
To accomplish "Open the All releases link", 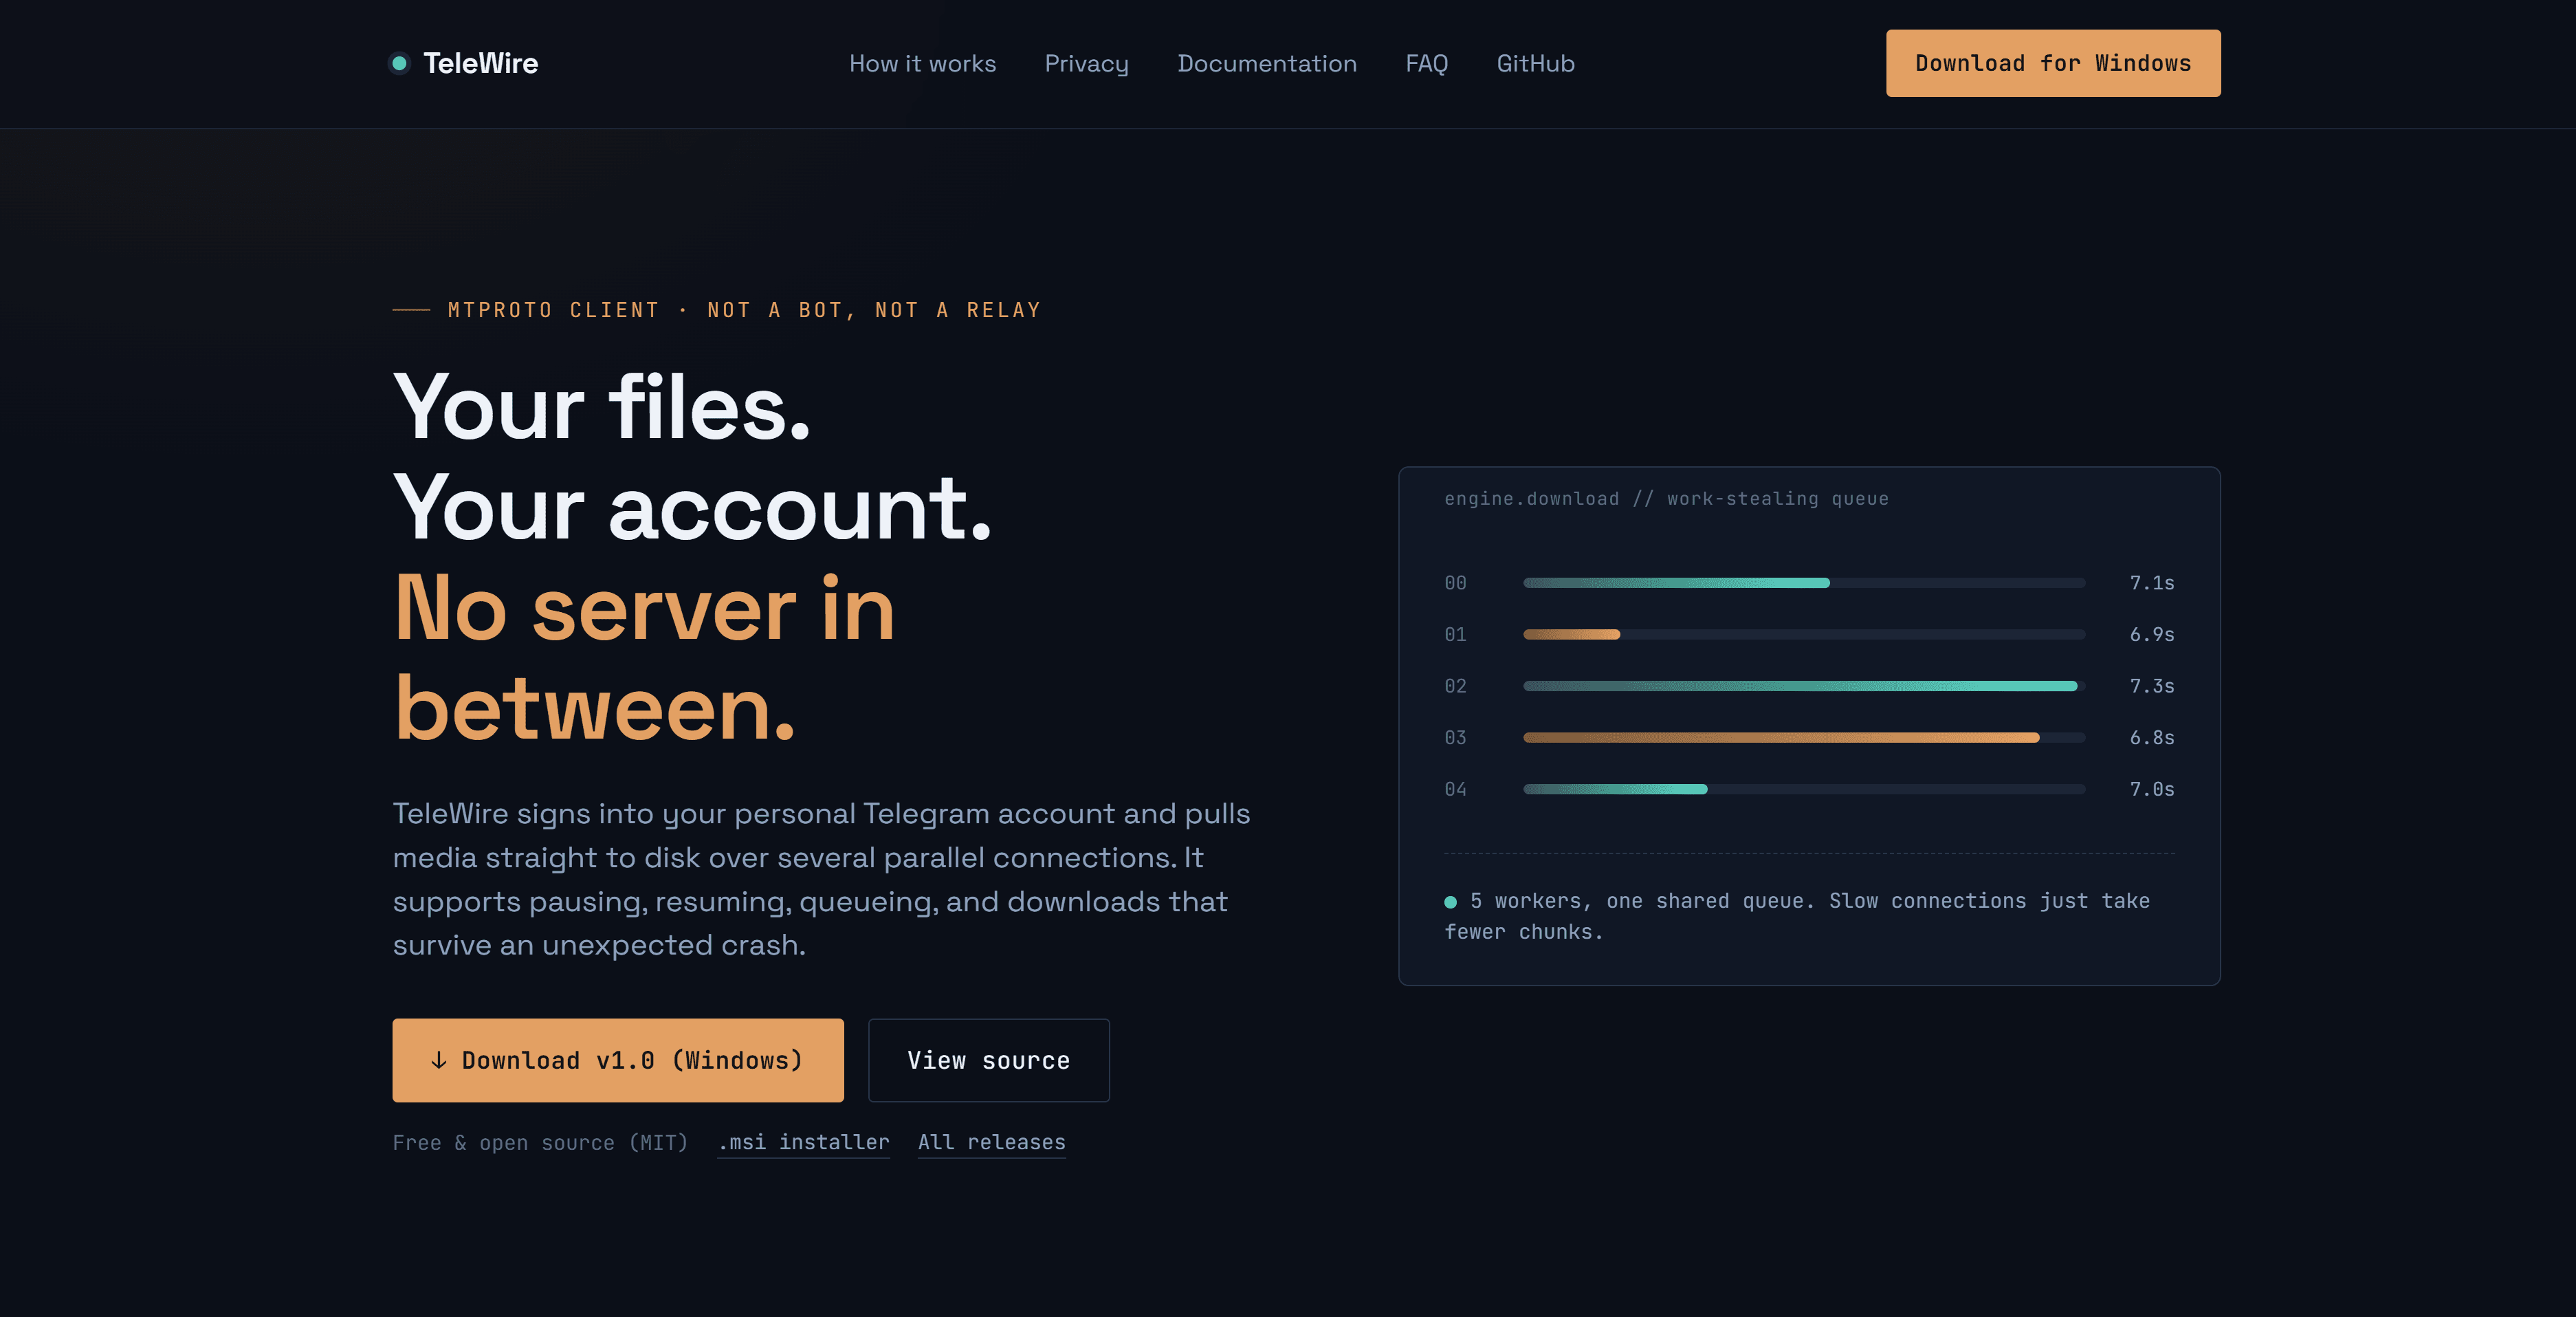I will click(x=991, y=1142).
